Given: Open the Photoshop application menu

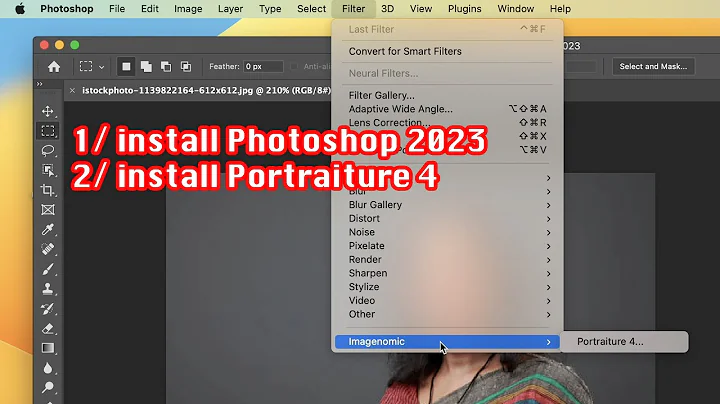Looking at the screenshot, I should tap(67, 9).
